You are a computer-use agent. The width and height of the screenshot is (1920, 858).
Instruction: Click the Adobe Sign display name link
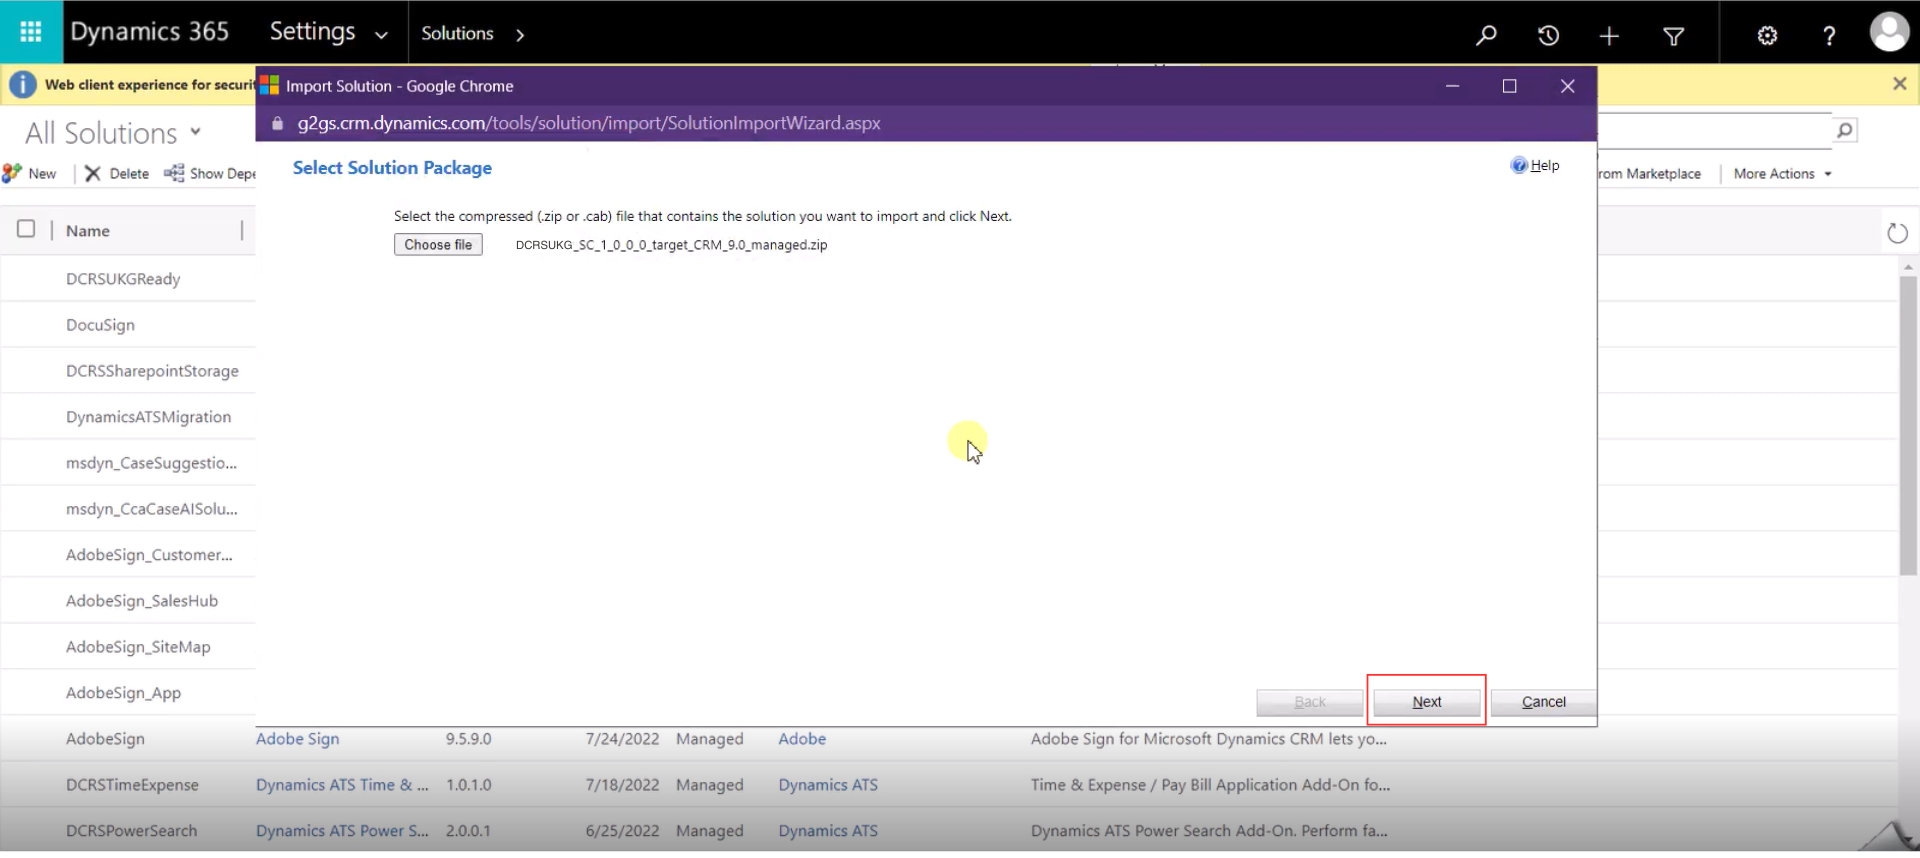[x=297, y=739]
